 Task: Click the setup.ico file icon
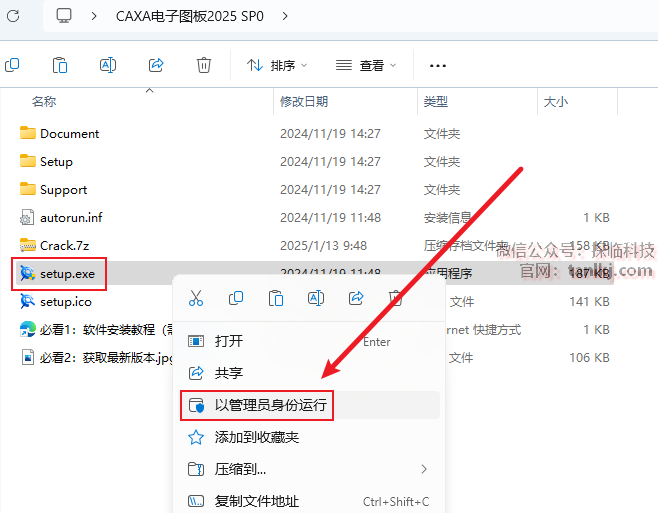click(x=27, y=301)
